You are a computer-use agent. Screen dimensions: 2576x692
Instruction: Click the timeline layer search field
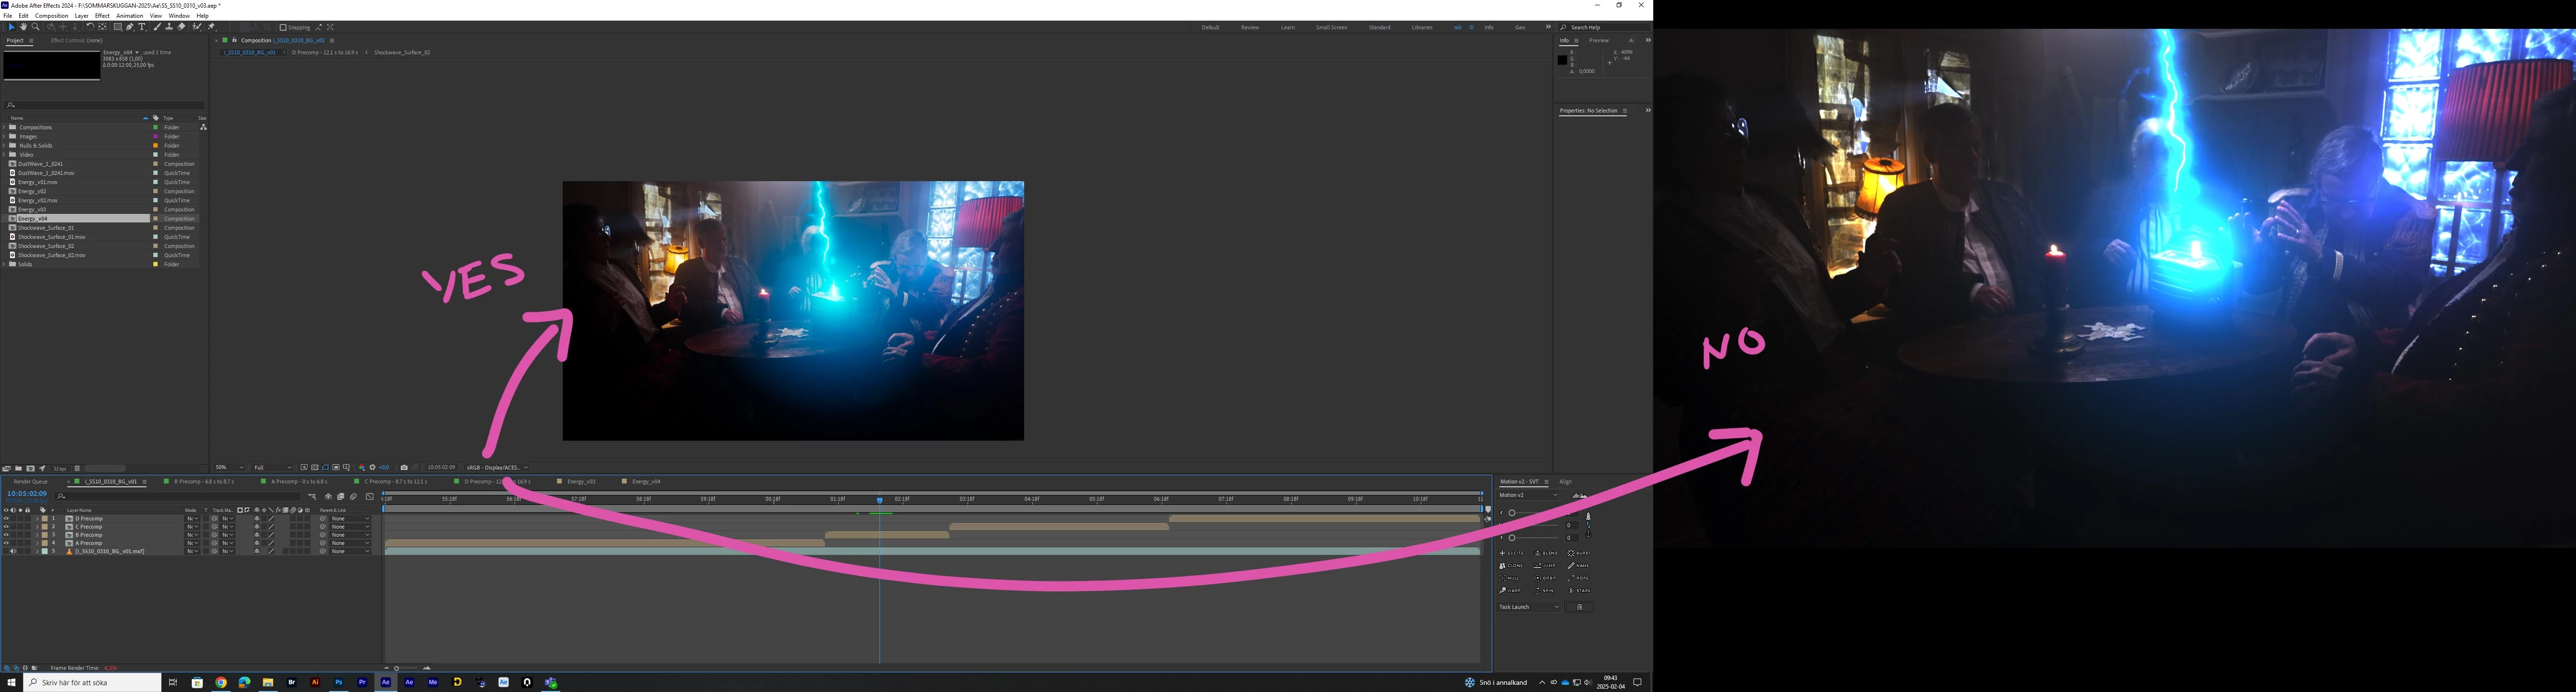[x=180, y=496]
